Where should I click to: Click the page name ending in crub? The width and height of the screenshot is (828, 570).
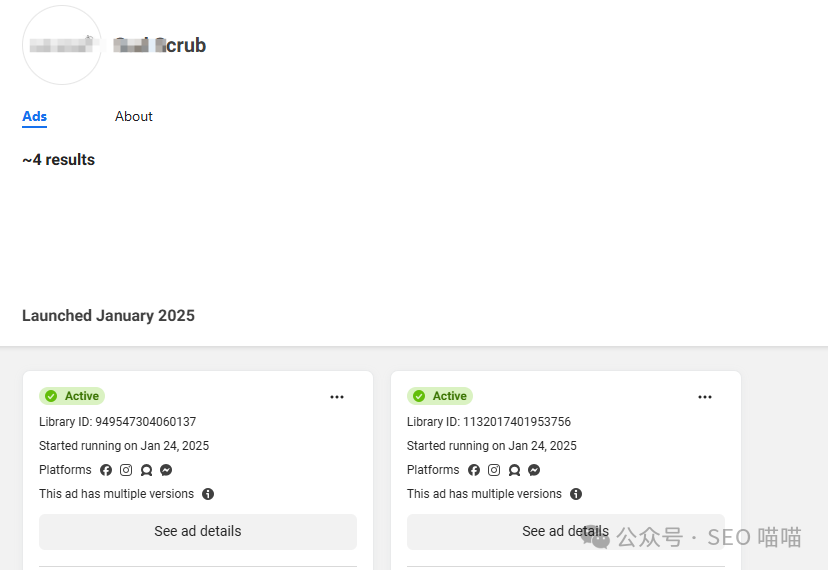[159, 45]
